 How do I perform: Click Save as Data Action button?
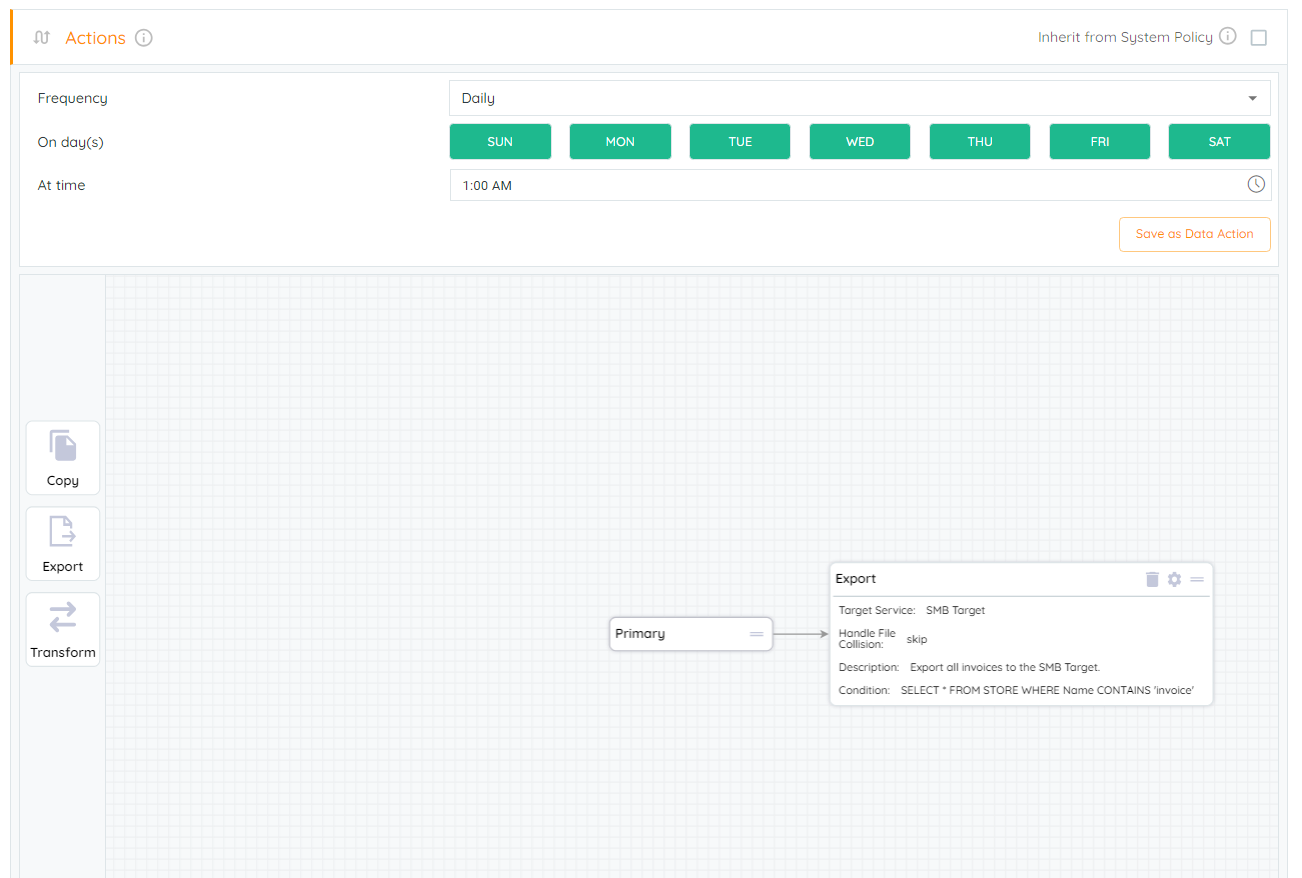(x=1194, y=234)
